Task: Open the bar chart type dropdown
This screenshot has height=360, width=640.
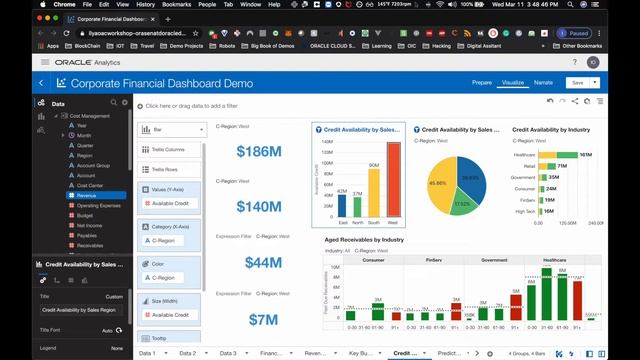Action: click(x=172, y=130)
